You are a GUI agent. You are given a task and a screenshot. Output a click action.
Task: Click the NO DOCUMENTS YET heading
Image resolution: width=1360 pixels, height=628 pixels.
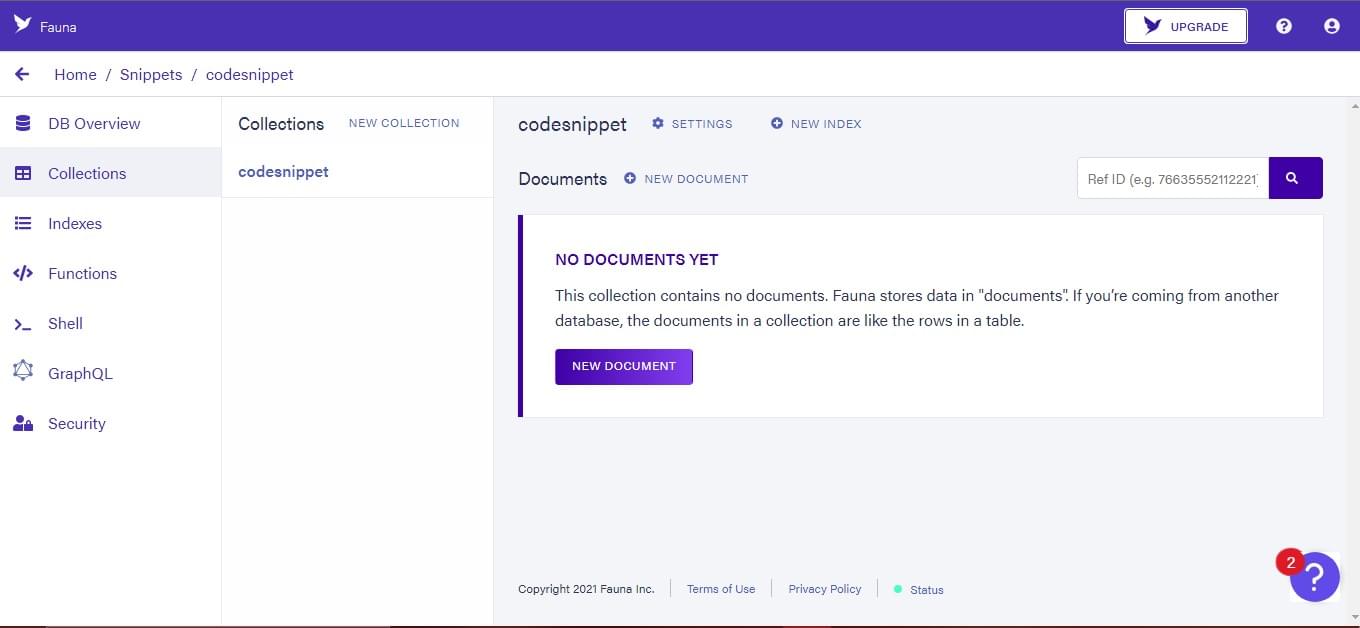click(637, 259)
